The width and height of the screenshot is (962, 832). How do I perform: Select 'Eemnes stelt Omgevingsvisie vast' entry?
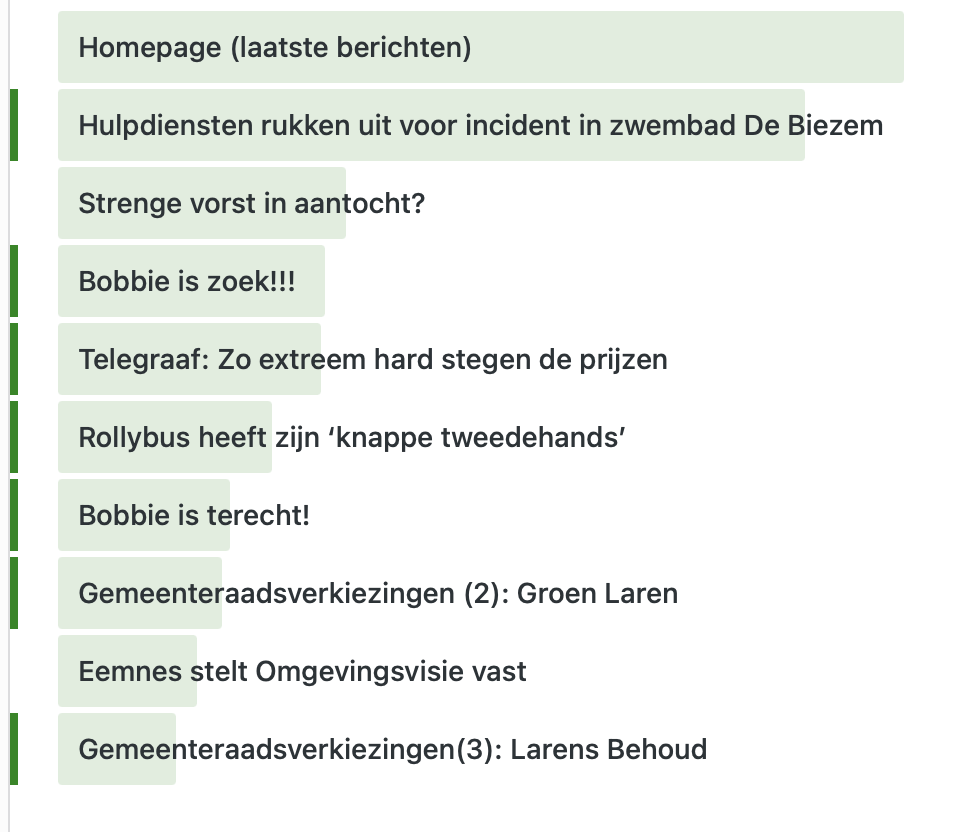pos(302,672)
